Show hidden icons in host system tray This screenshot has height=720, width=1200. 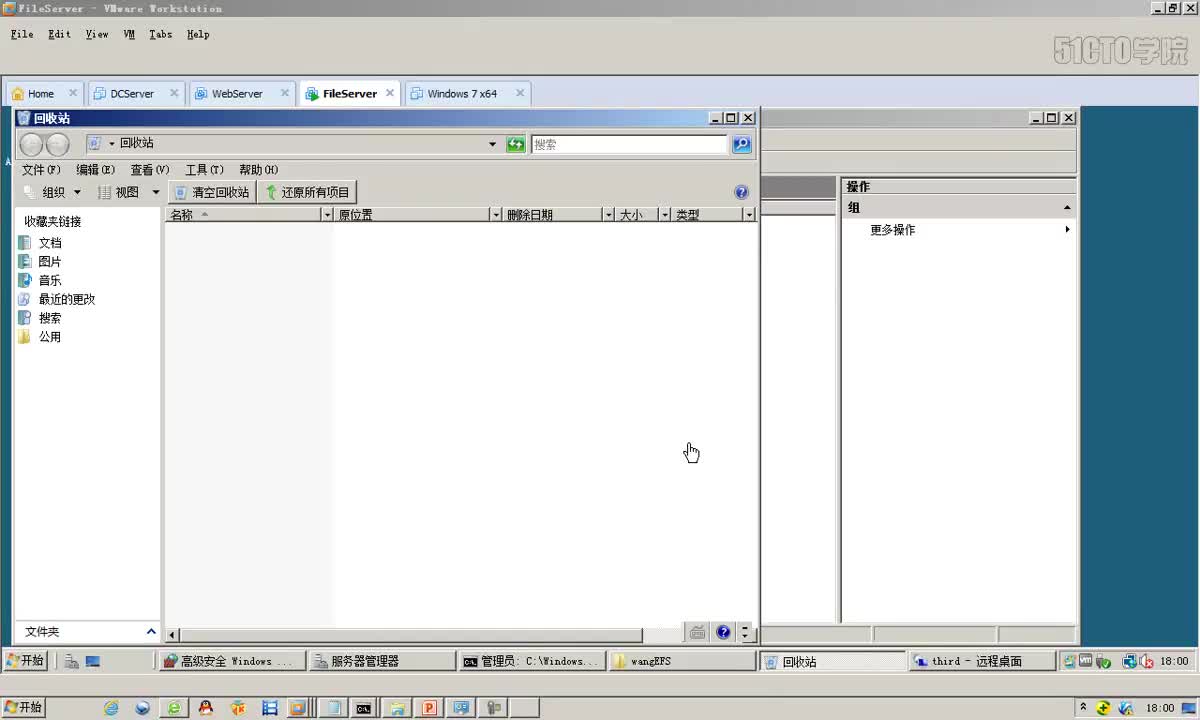[x=1082, y=708]
